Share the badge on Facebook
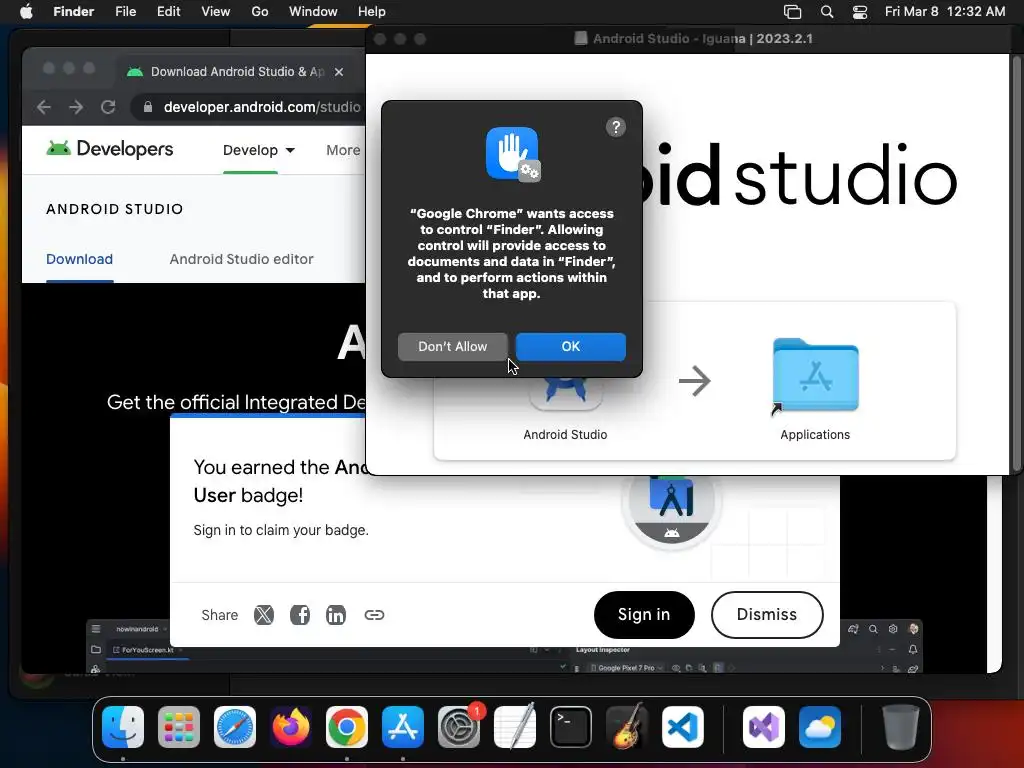 300,615
